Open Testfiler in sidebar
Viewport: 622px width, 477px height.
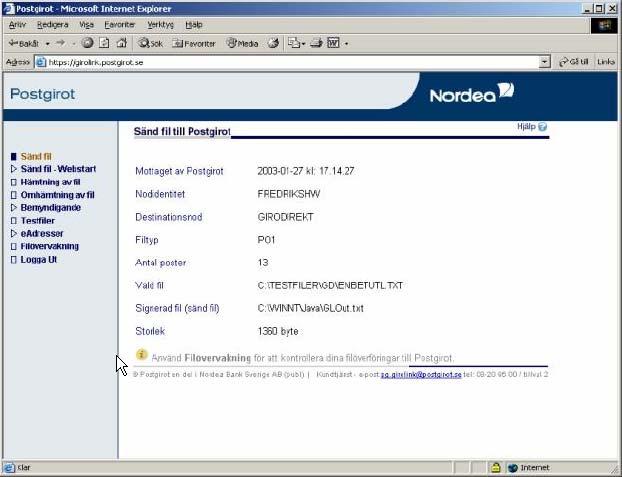(38, 221)
